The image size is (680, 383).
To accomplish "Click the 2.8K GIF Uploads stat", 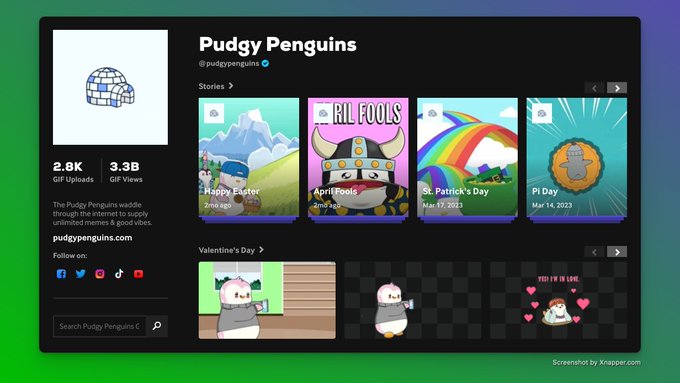I will (73, 172).
